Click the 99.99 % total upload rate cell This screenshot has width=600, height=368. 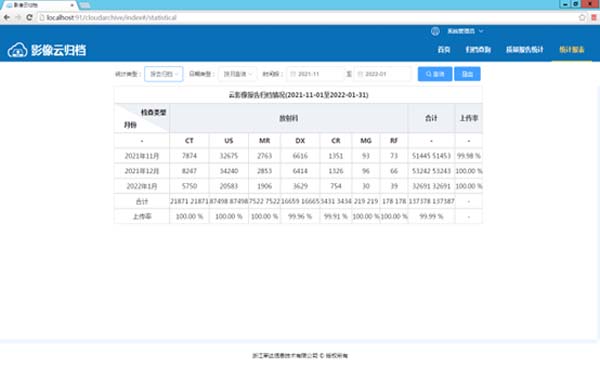(x=431, y=217)
